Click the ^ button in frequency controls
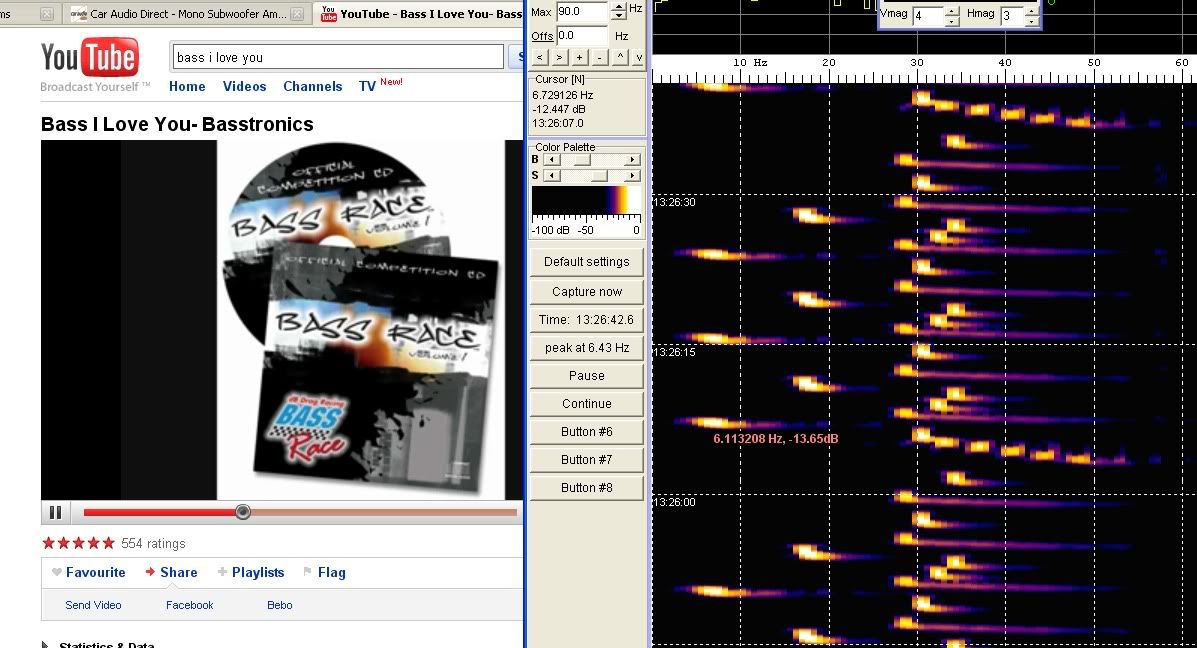The image size is (1197, 648). tap(619, 57)
